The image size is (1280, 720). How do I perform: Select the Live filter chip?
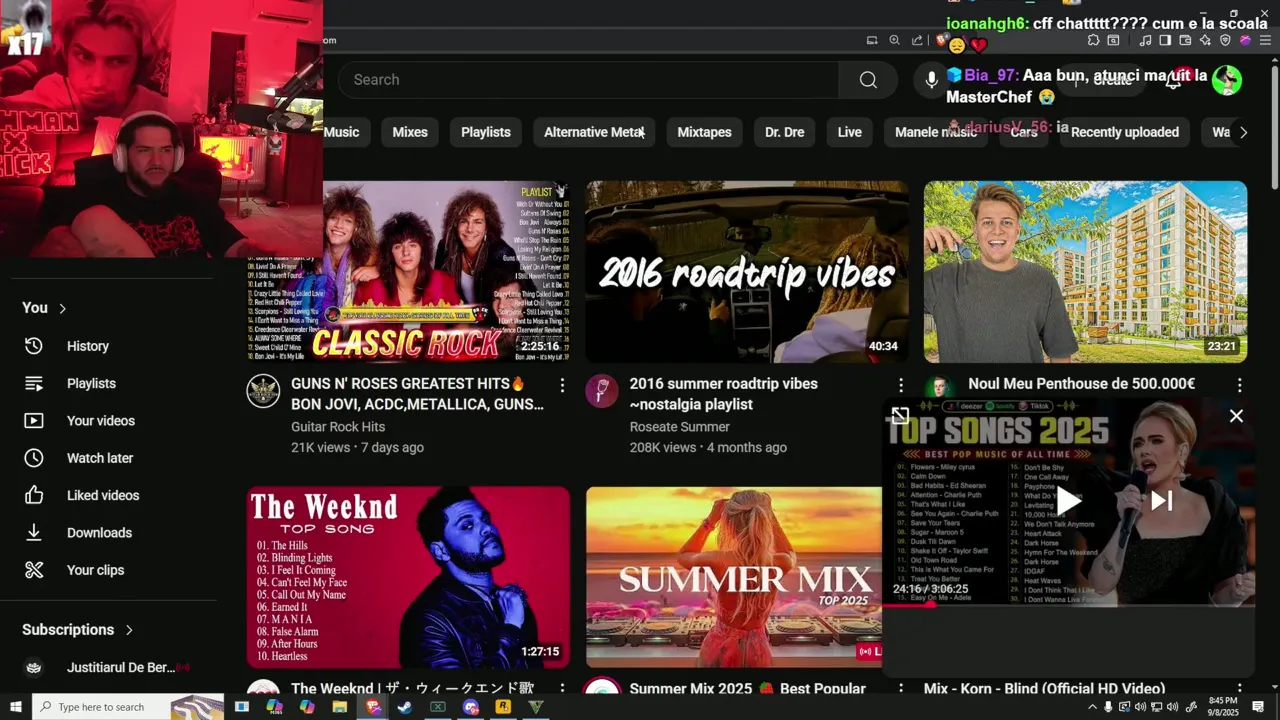point(850,132)
